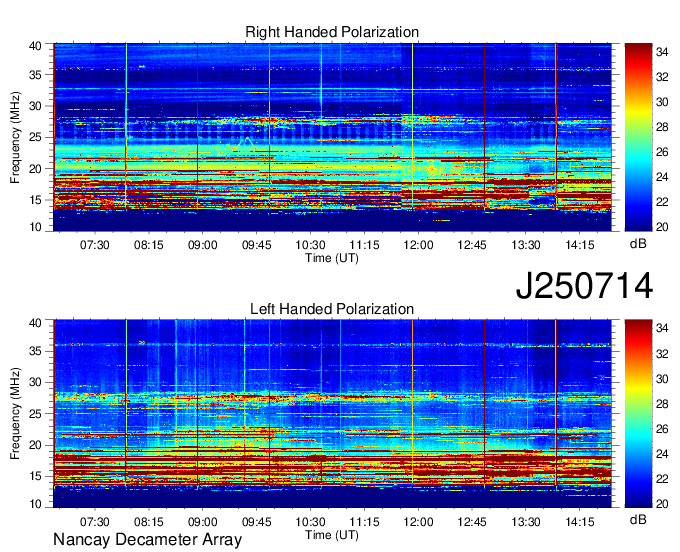Image resolution: width=680 pixels, height=552 pixels.
Task: Click 11:15 tick under right-handed plot
Action: 365,245
